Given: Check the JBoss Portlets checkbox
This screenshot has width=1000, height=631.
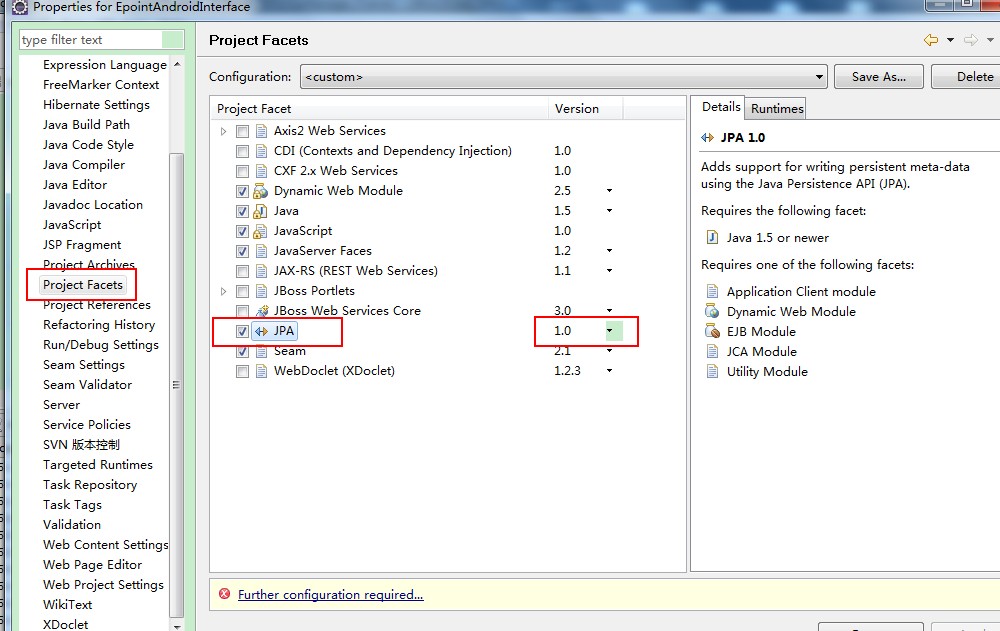Looking at the screenshot, I should click(x=242, y=292).
